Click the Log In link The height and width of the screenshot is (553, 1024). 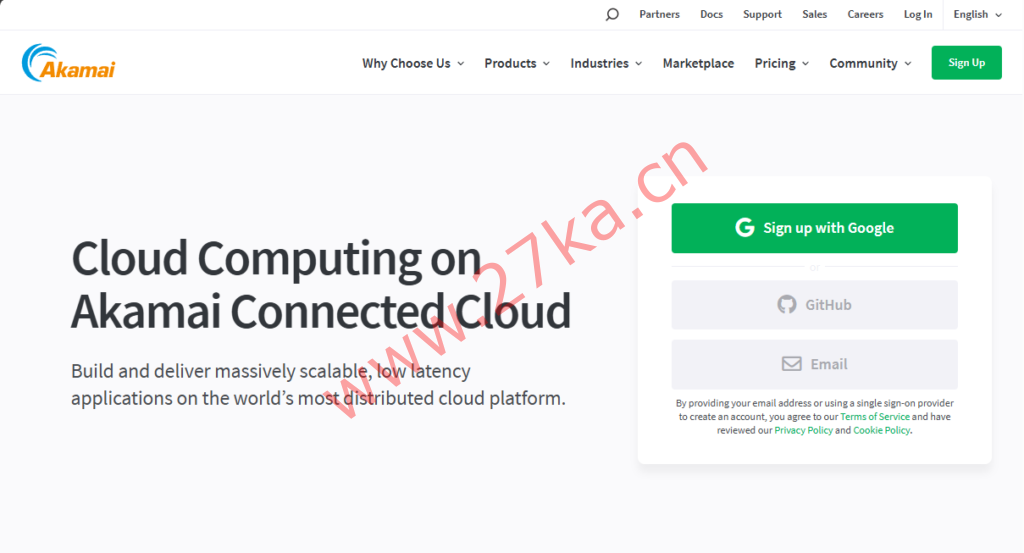pos(918,14)
